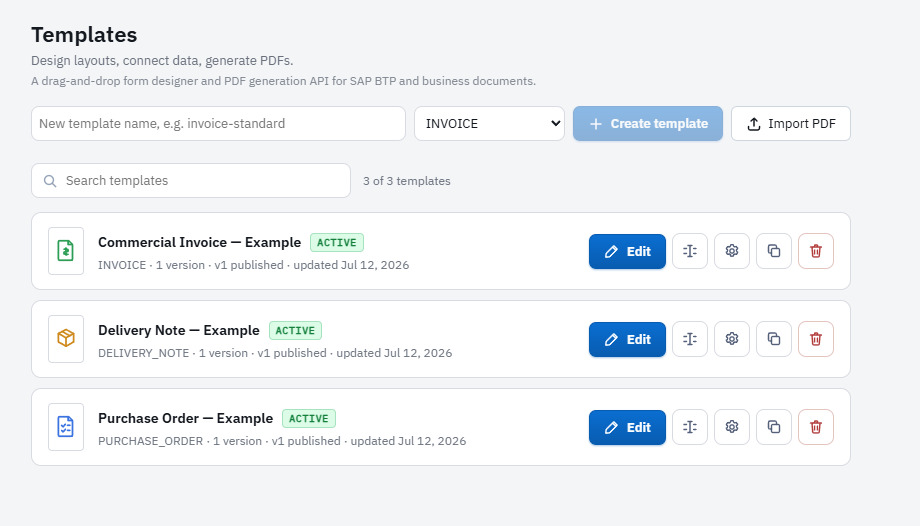Duplicate the Commercial Invoice template

pos(773,251)
